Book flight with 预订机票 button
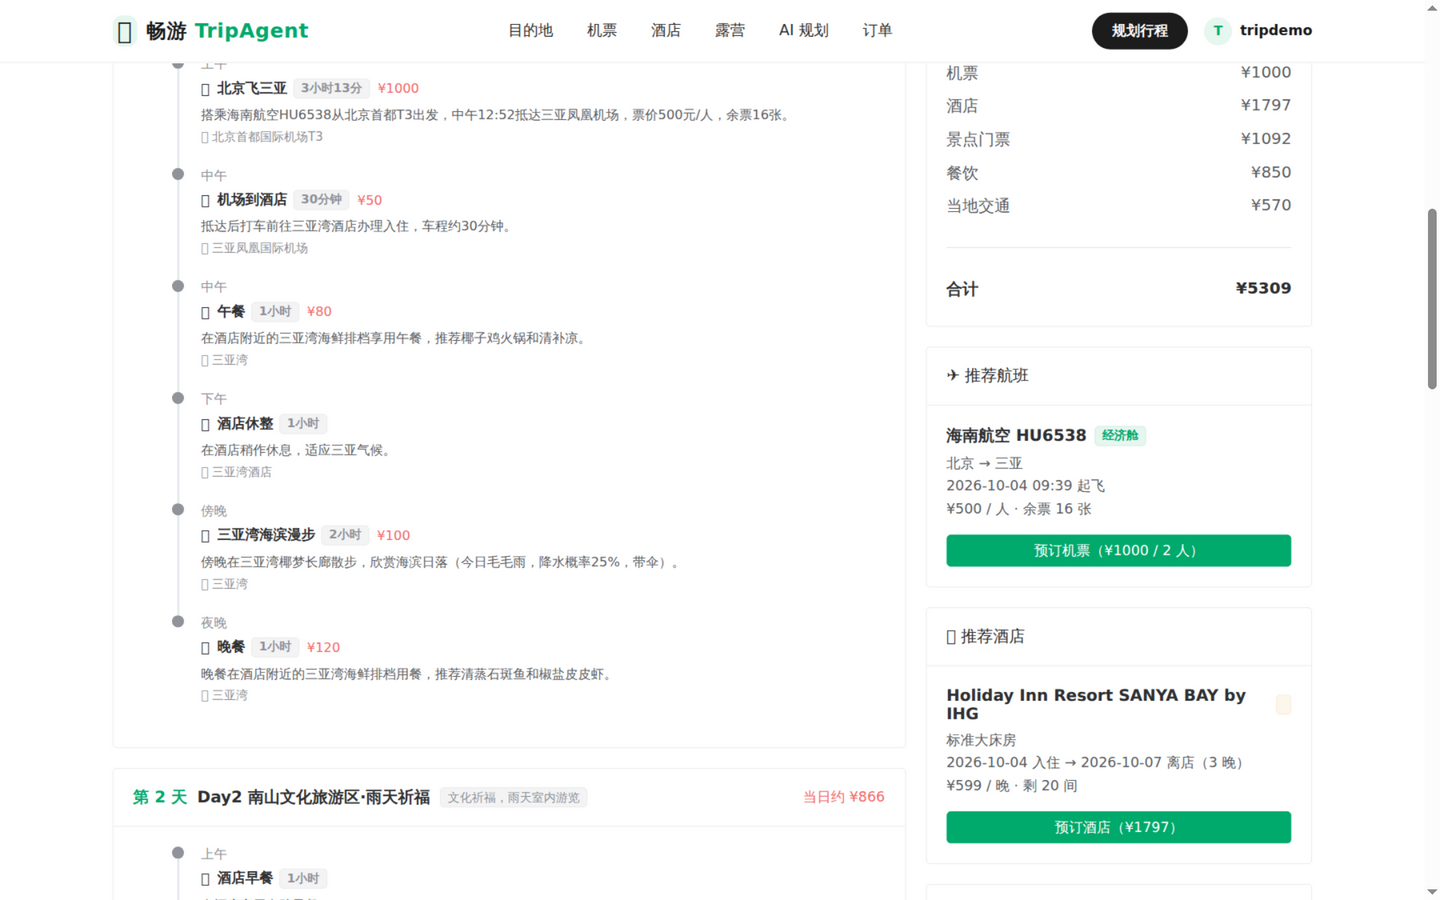This screenshot has width=1440, height=900. click(x=1118, y=551)
